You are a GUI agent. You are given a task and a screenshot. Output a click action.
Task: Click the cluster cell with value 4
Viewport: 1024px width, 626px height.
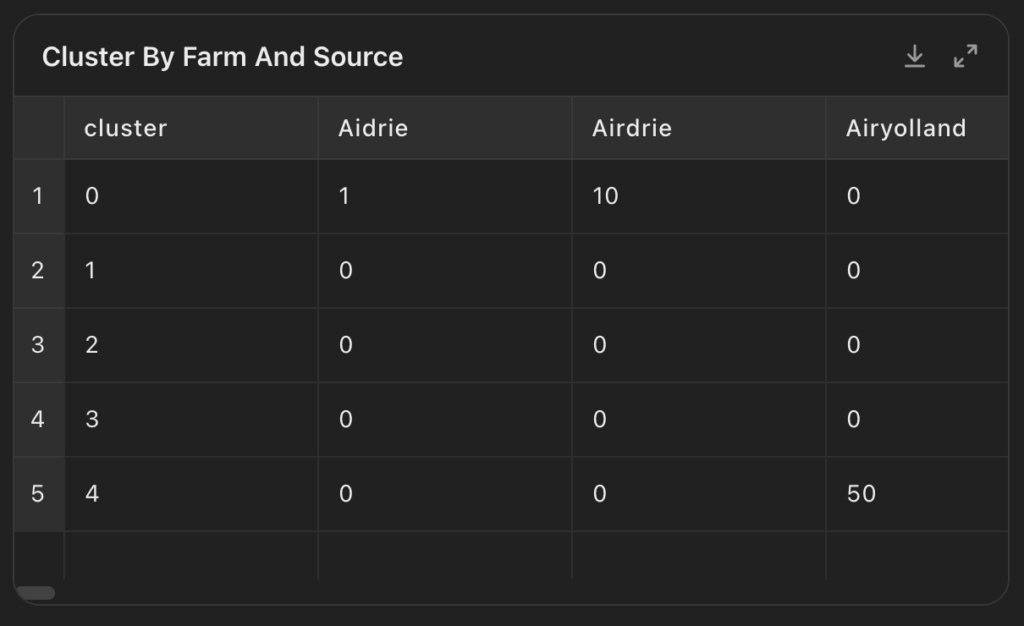pos(191,494)
